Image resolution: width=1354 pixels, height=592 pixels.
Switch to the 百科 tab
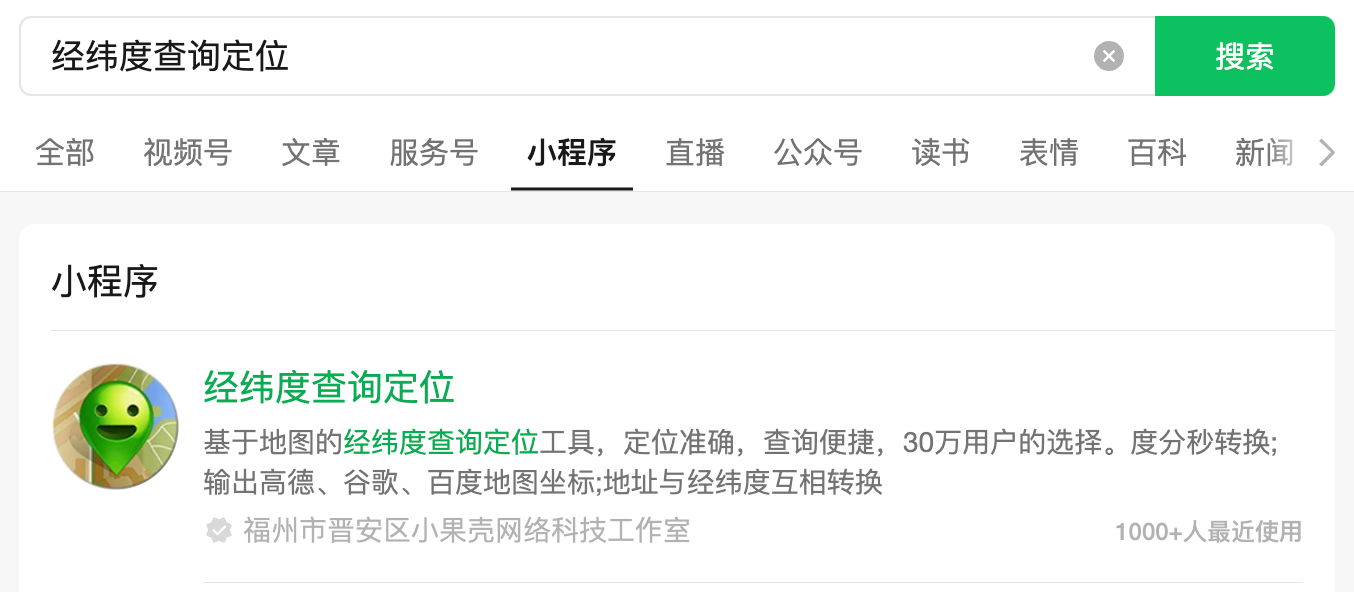(1157, 153)
